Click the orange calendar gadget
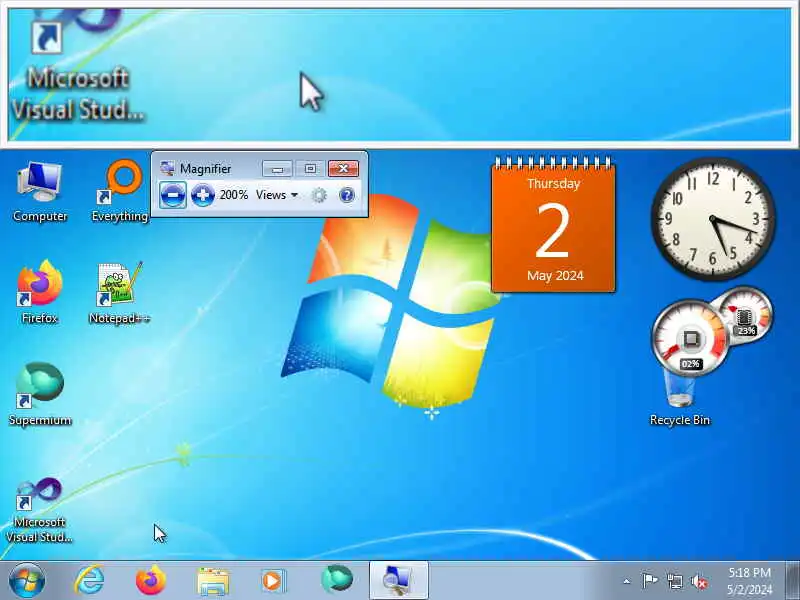Viewport: 800px width, 600px height. [x=553, y=224]
